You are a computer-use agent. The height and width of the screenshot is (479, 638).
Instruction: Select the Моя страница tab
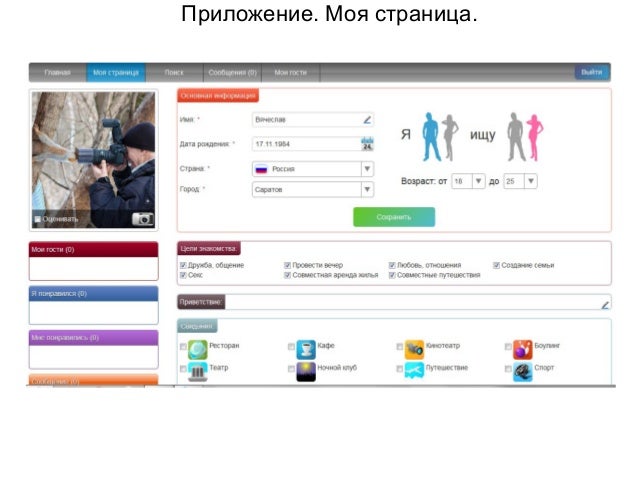(116, 72)
